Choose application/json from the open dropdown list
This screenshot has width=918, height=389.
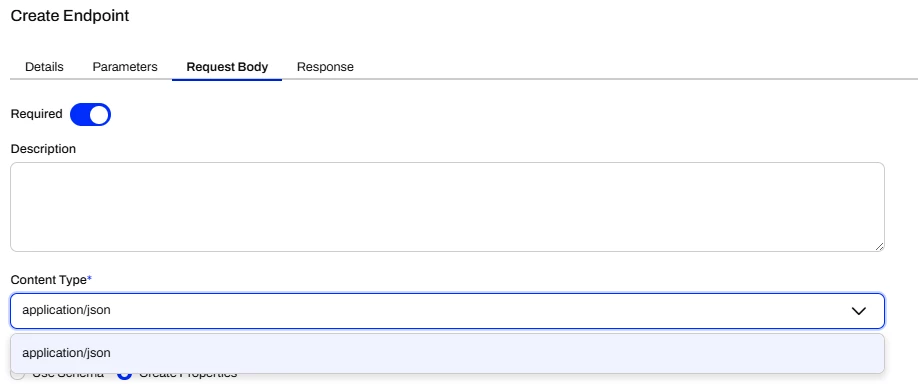(447, 353)
